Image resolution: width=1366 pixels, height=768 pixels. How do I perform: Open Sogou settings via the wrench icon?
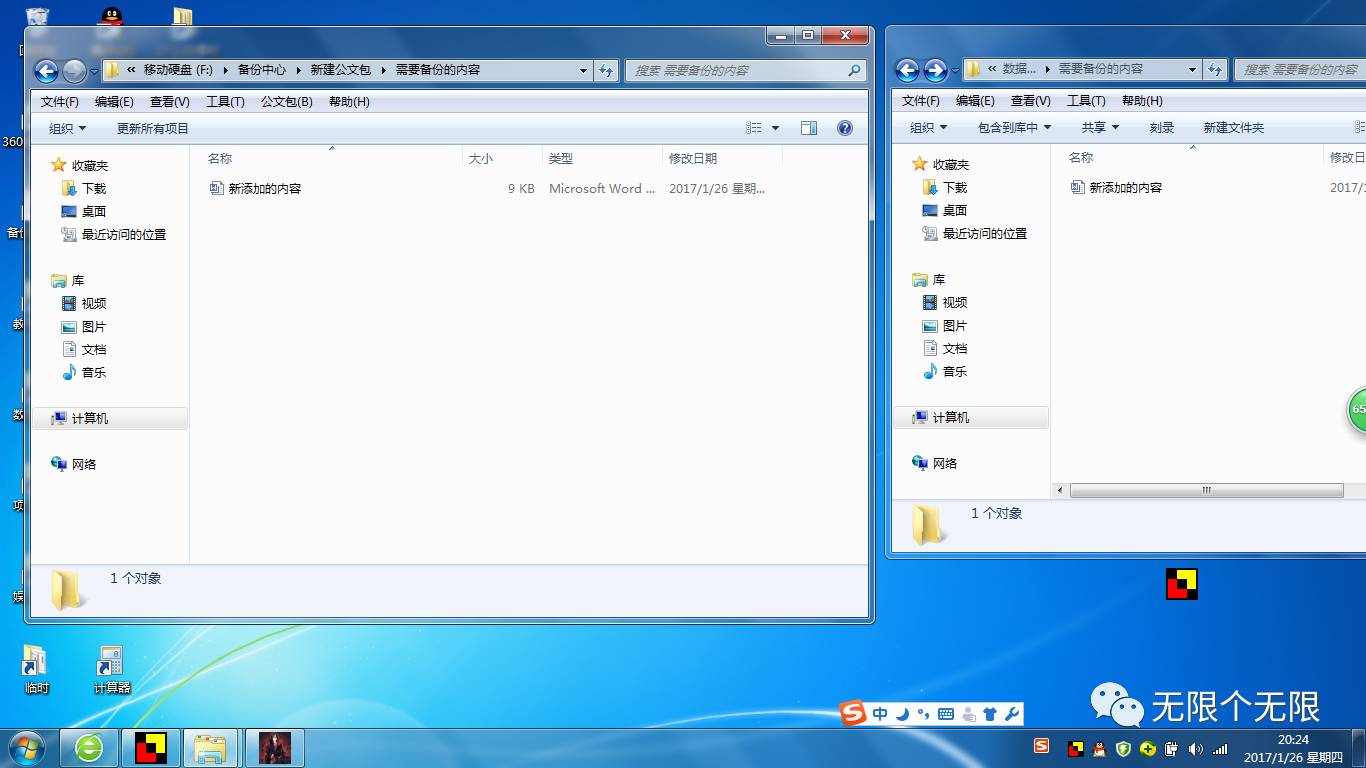1013,715
